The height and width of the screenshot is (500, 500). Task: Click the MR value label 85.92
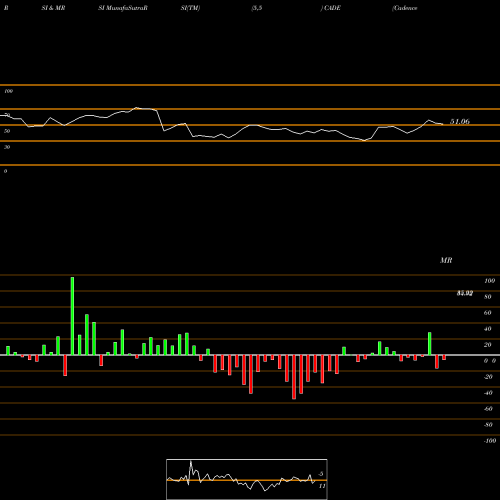click(x=465, y=293)
